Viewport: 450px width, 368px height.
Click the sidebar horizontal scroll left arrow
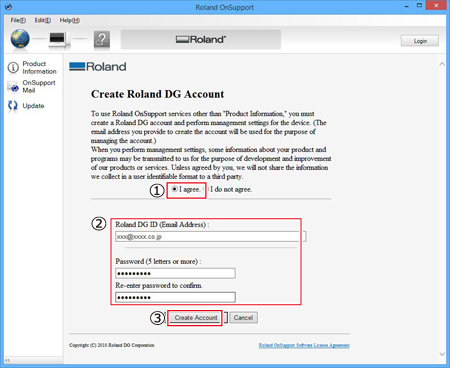coord(7,360)
